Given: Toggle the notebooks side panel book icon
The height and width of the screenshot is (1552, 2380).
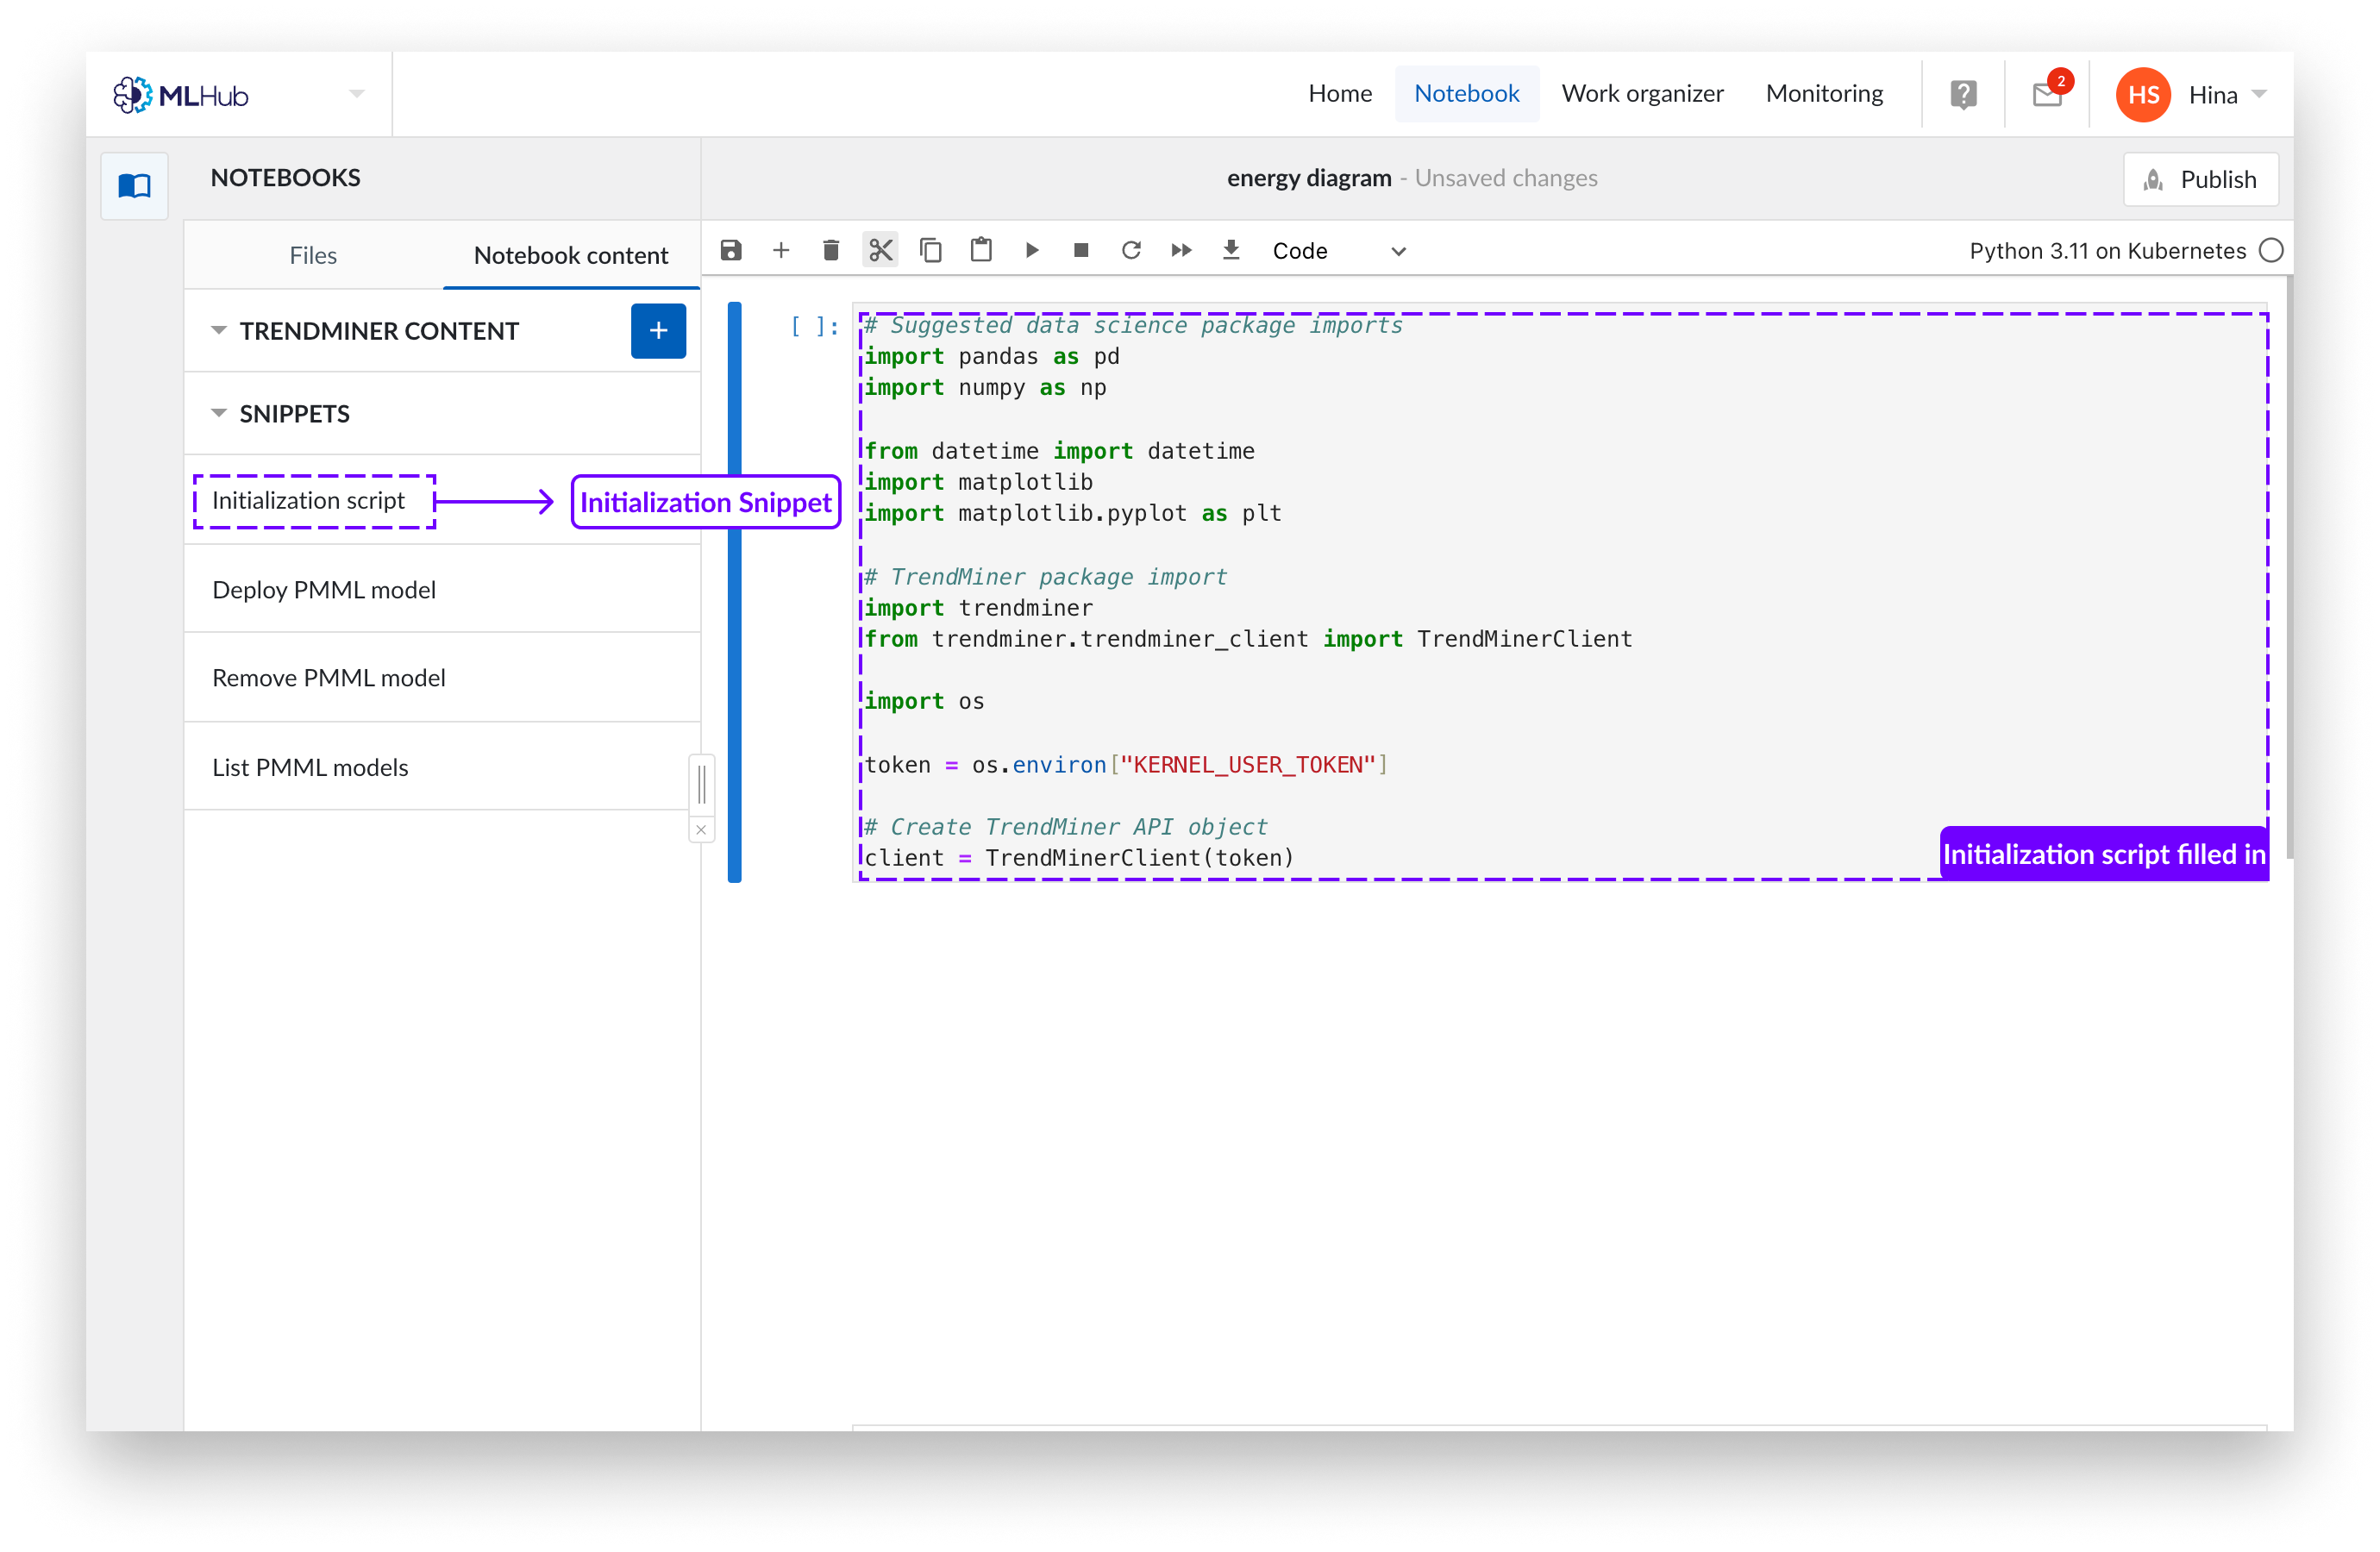Looking at the screenshot, I should click(135, 186).
